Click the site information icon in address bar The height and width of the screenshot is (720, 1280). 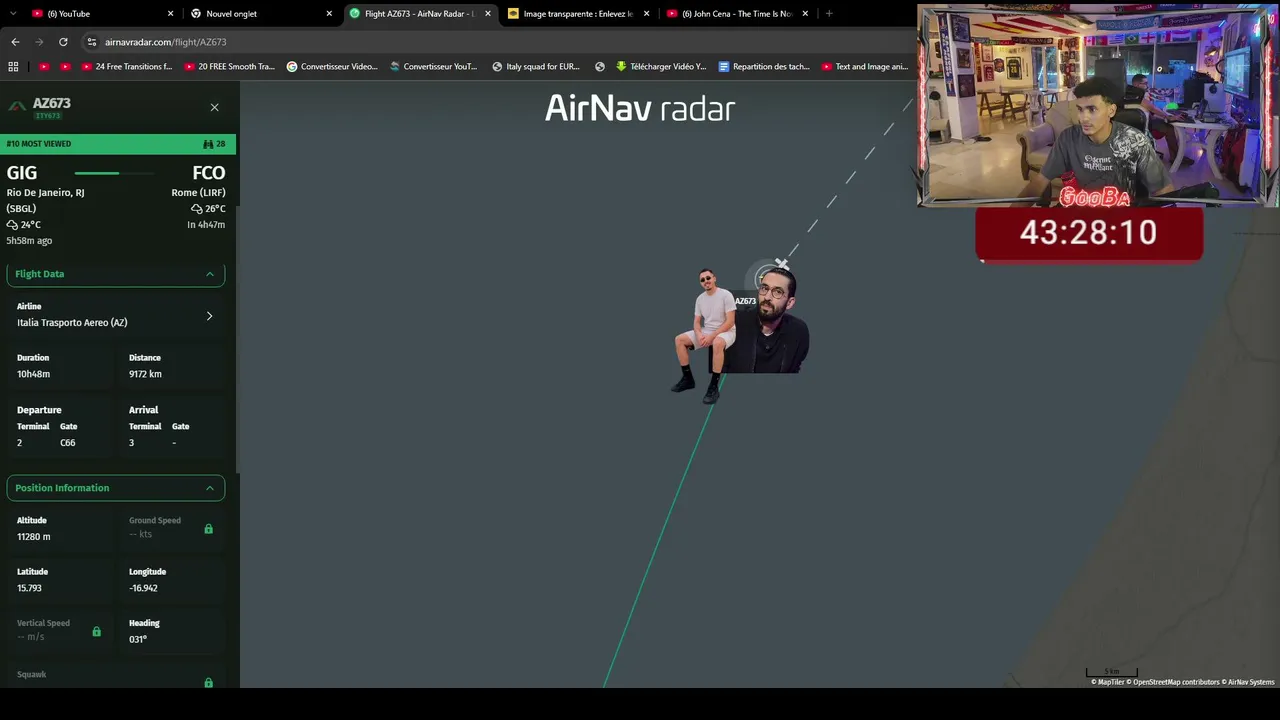point(92,42)
